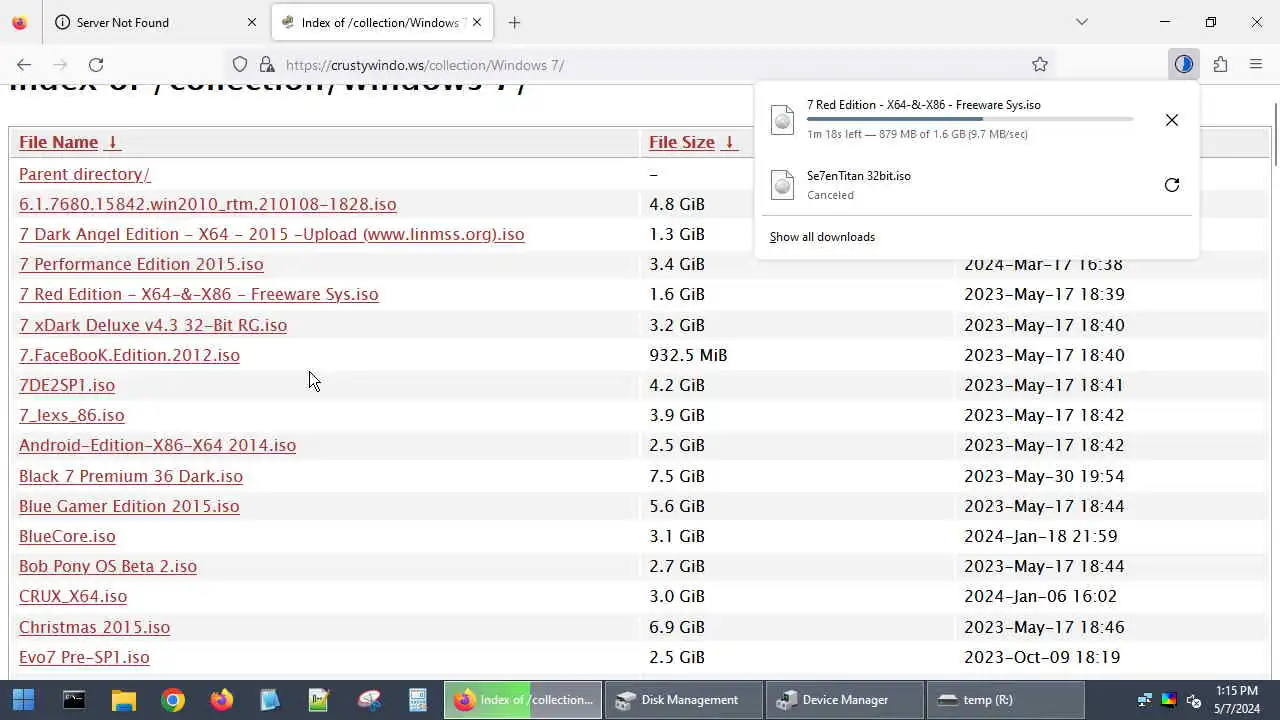Click the 7 Red Edition download progress bar

(970, 119)
